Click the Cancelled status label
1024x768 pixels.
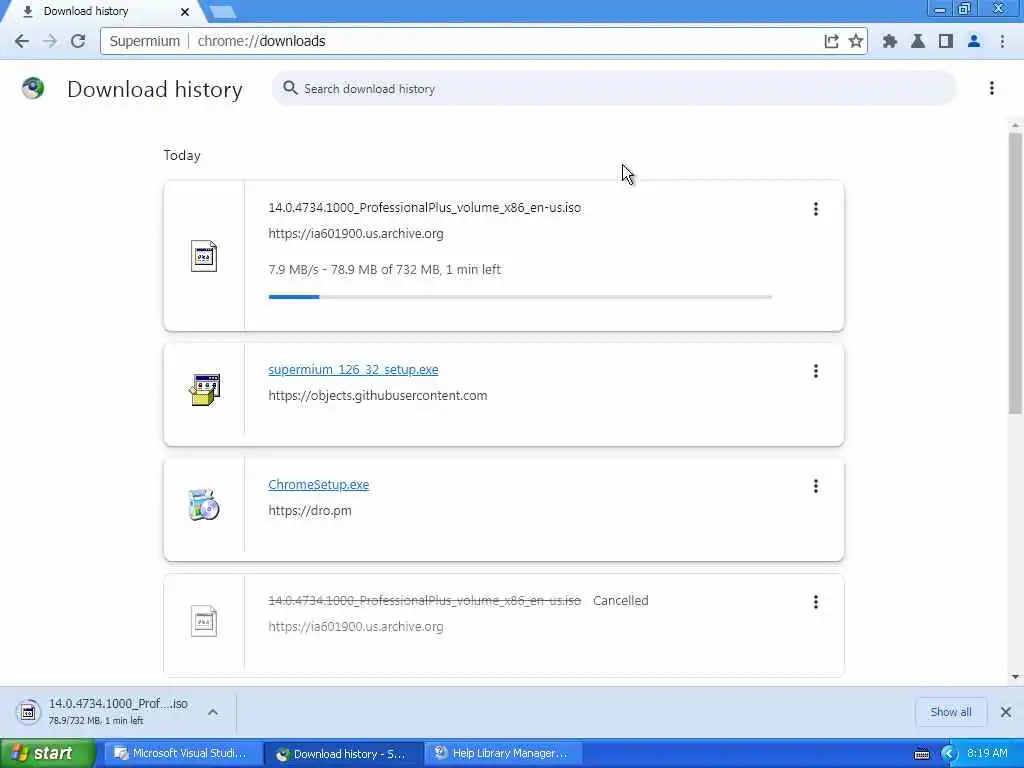point(620,601)
